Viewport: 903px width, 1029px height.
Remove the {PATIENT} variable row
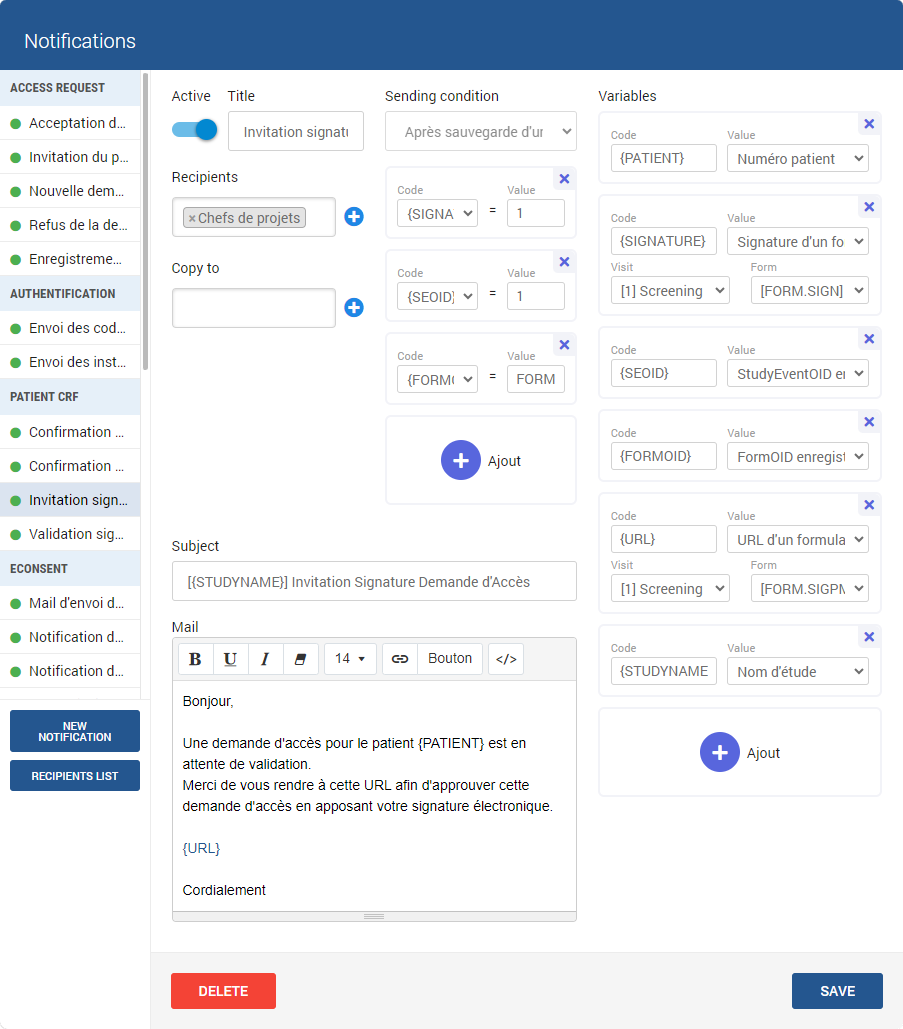(x=869, y=124)
